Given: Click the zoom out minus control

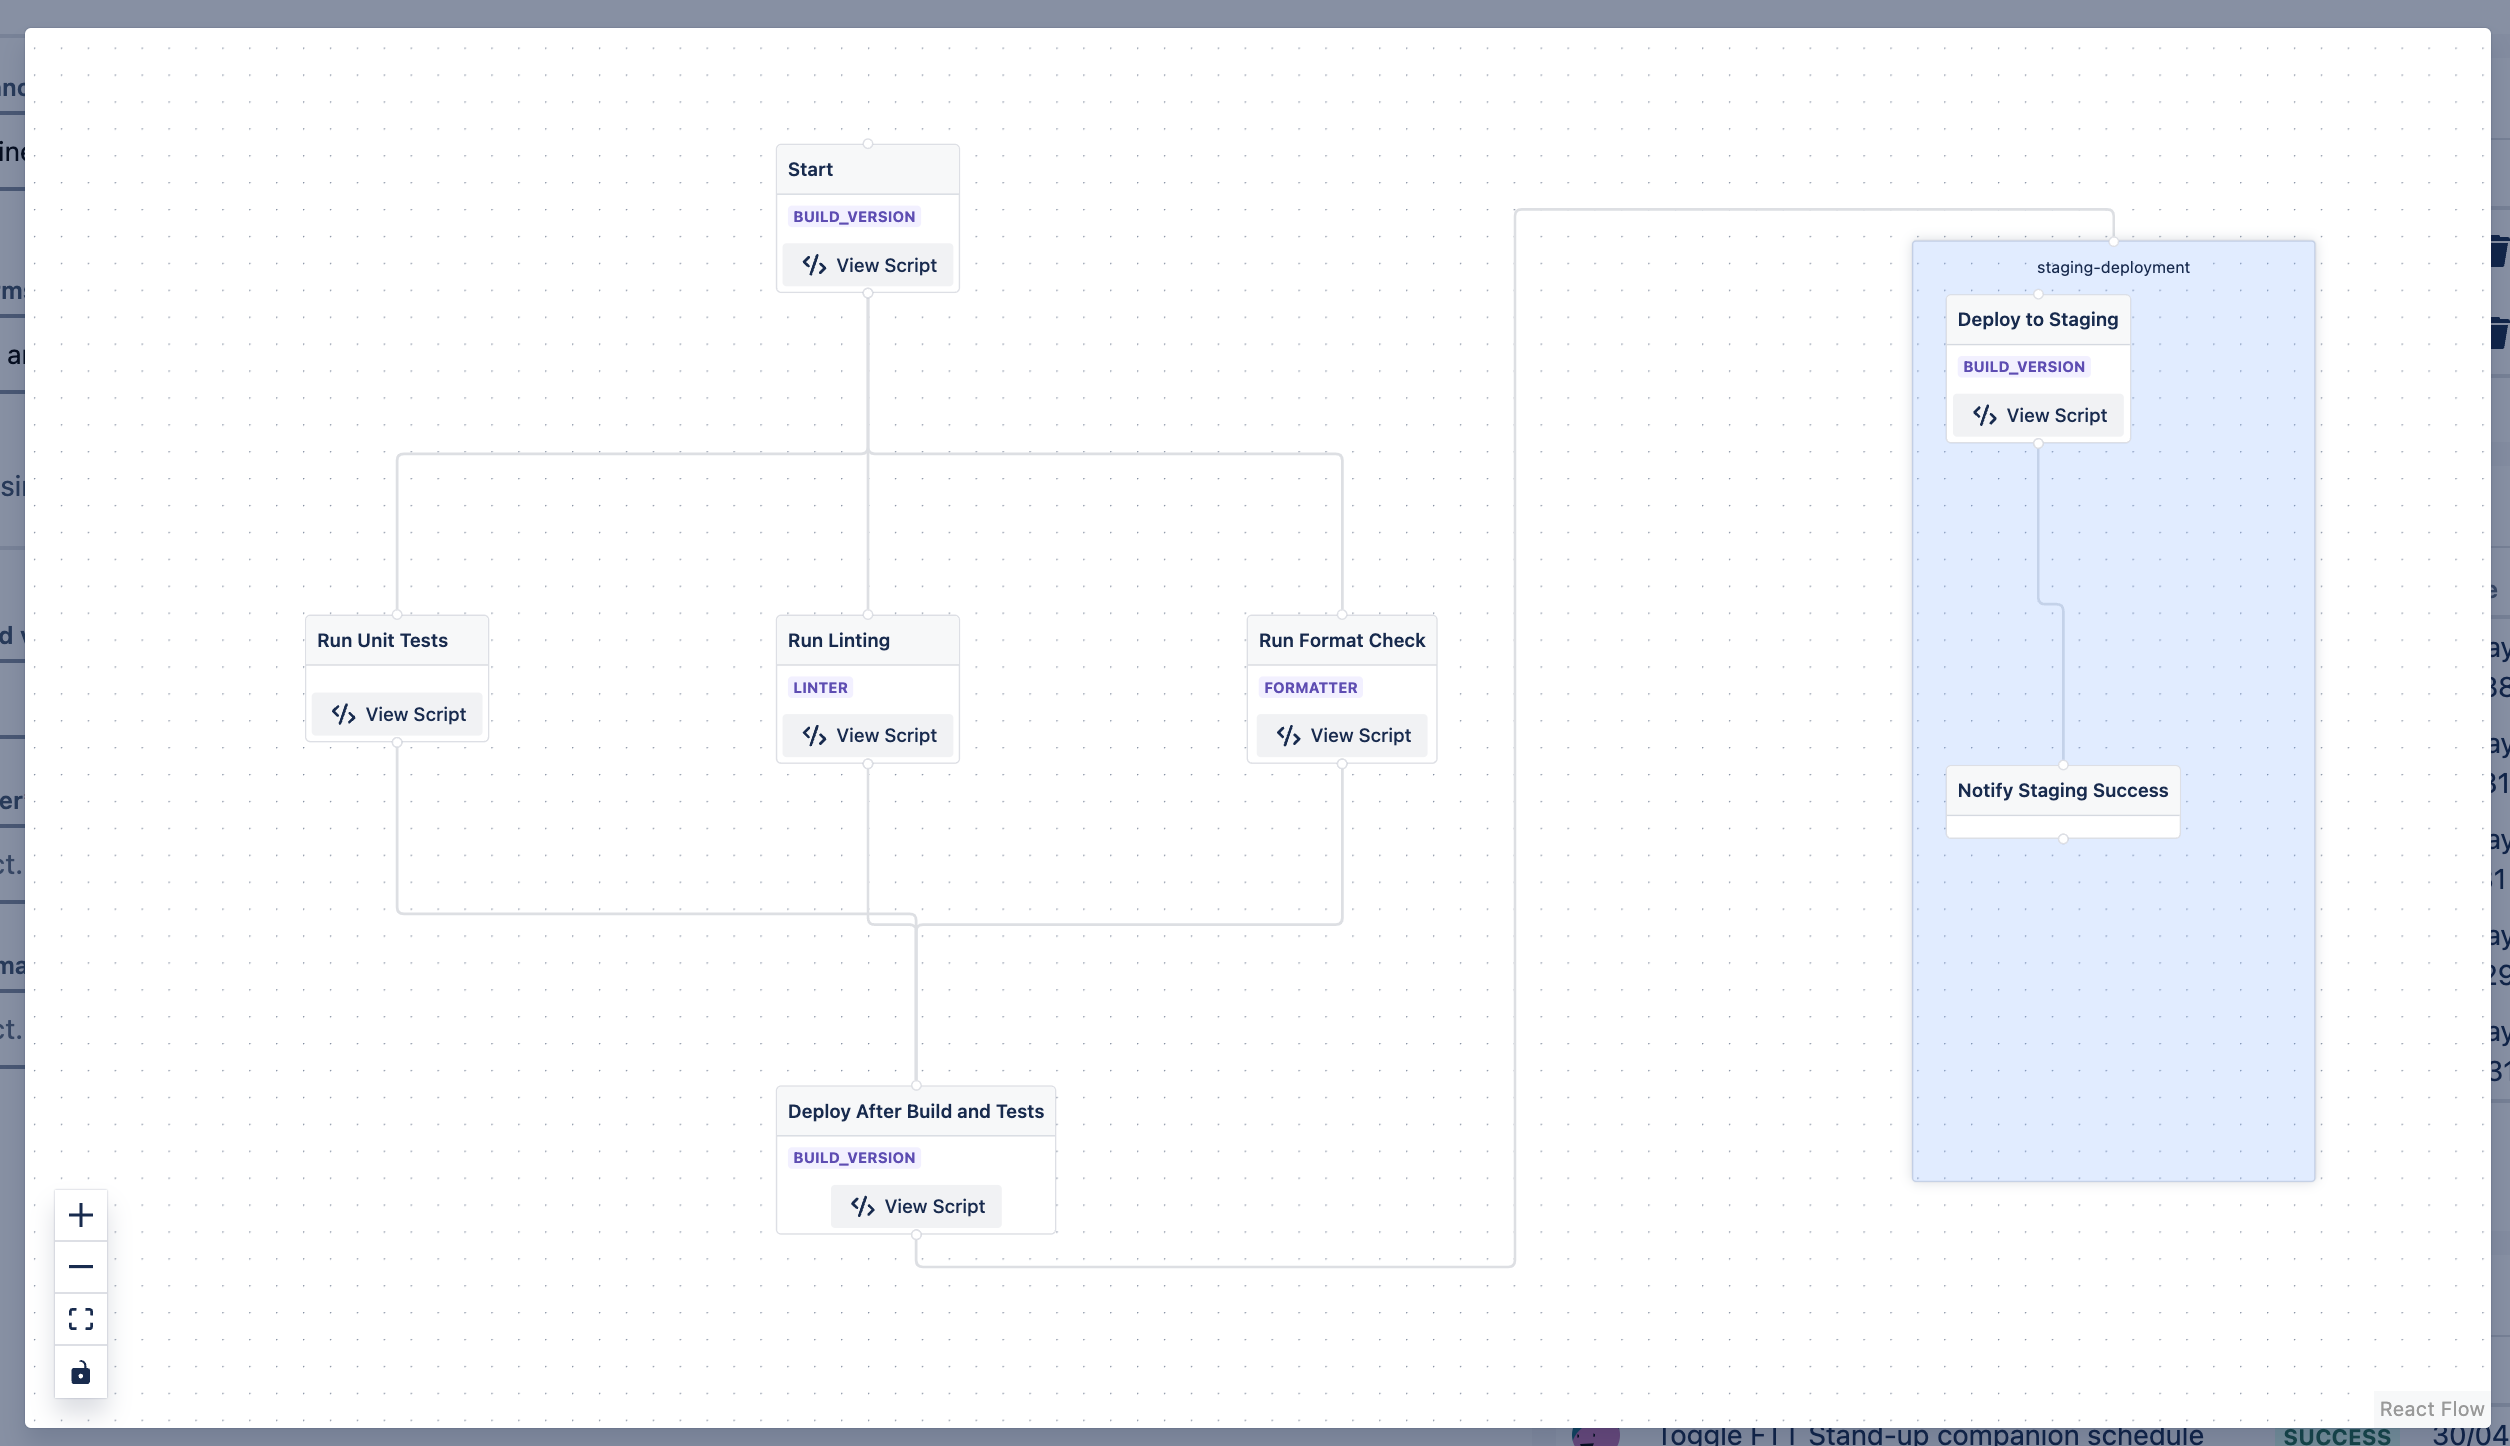Looking at the screenshot, I should tap(81, 1267).
